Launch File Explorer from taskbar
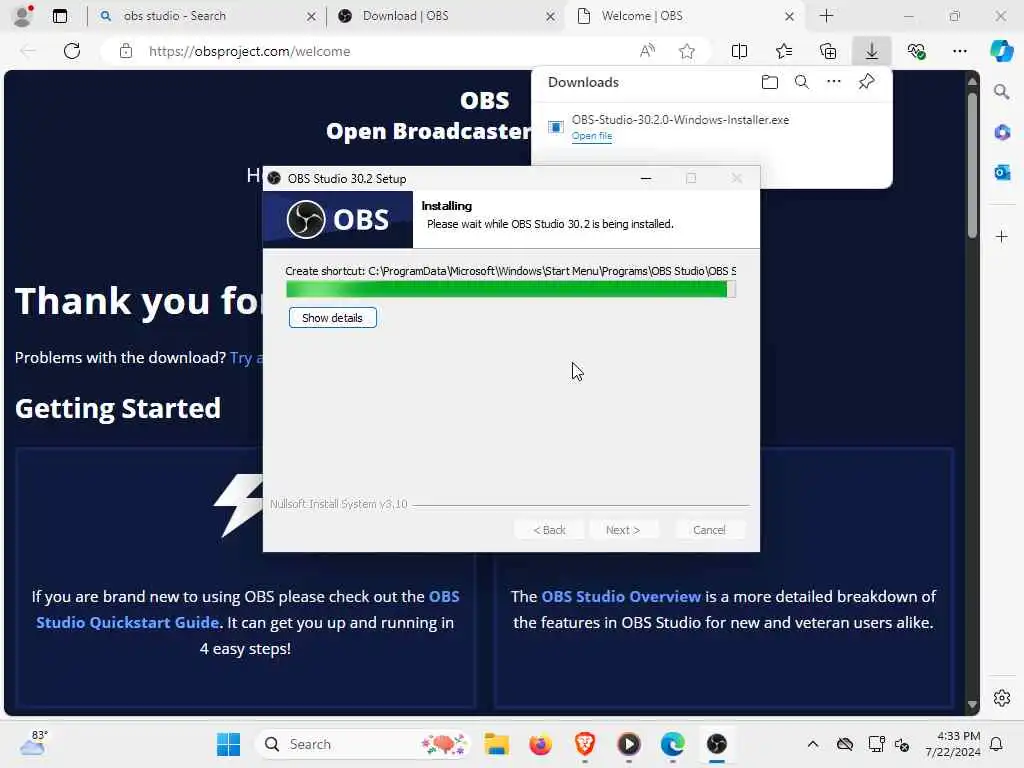1024x768 pixels. pyautogui.click(x=496, y=744)
